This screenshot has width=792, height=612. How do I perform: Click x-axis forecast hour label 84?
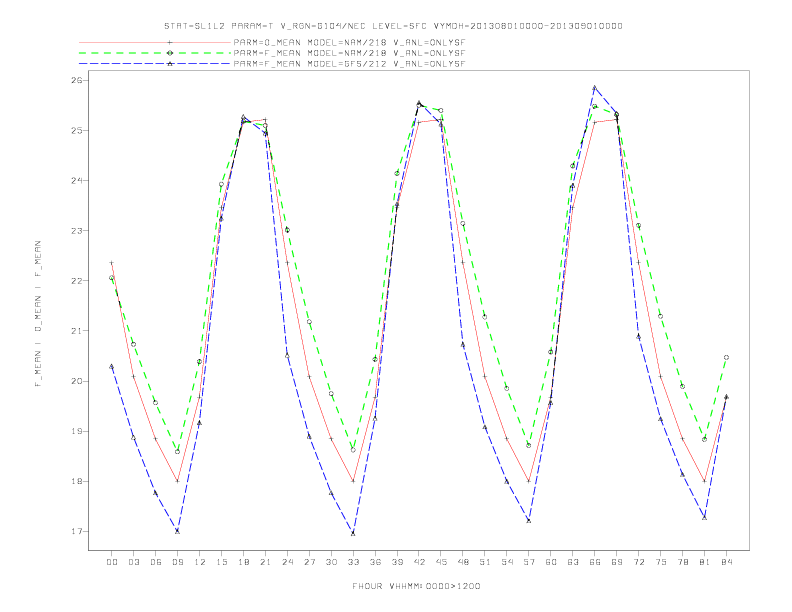726,562
